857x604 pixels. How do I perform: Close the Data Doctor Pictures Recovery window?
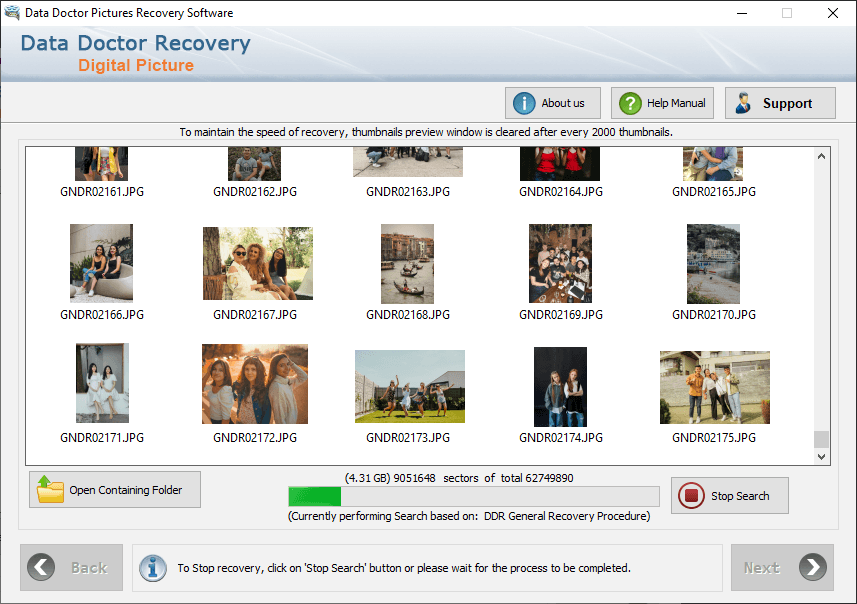pyautogui.click(x=832, y=13)
